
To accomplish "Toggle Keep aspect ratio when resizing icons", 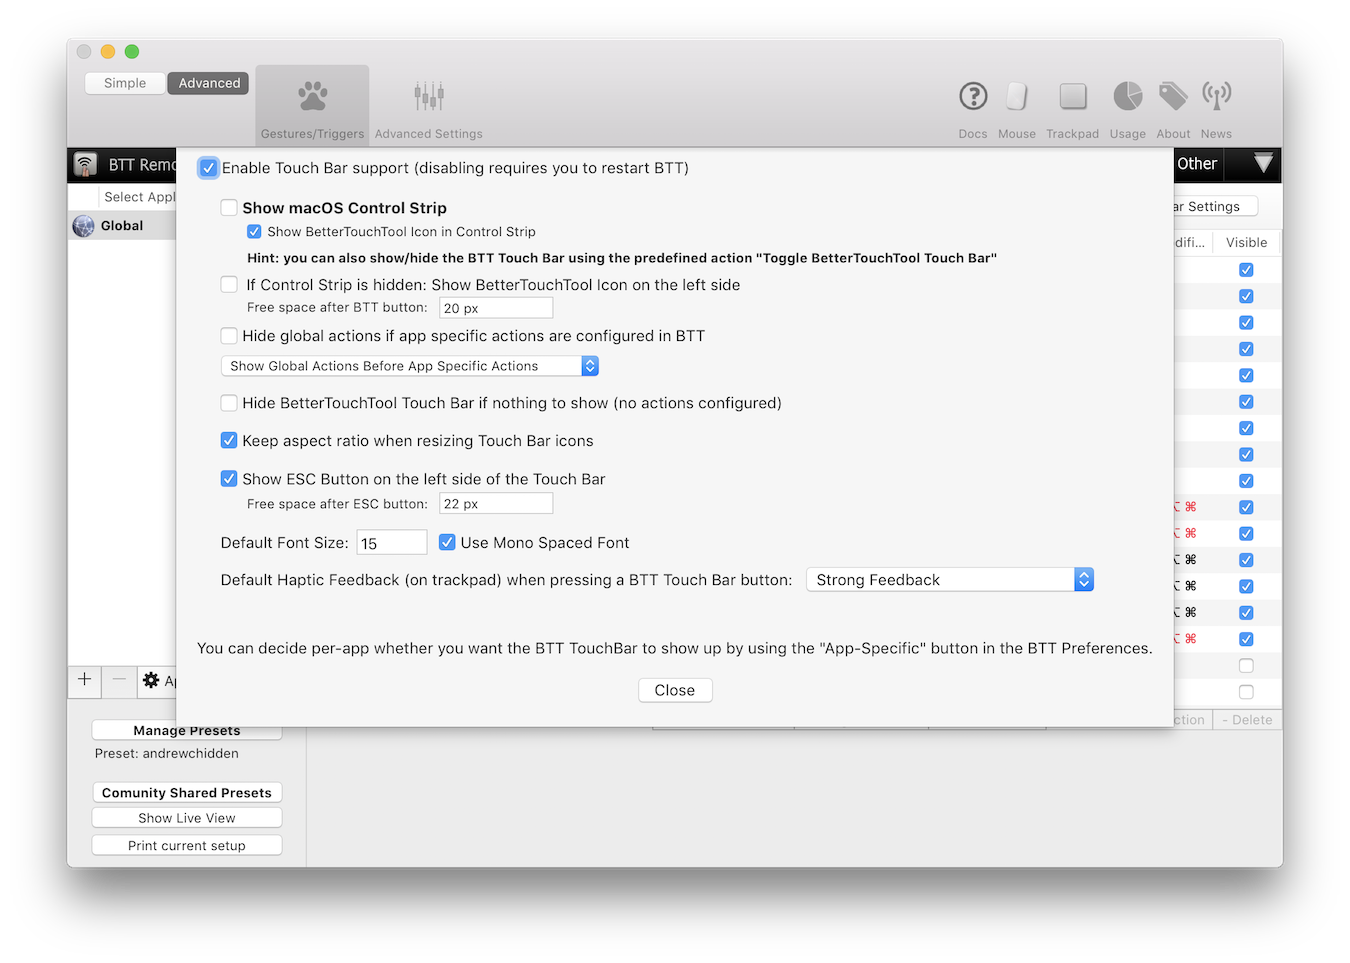I will click(229, 441).
